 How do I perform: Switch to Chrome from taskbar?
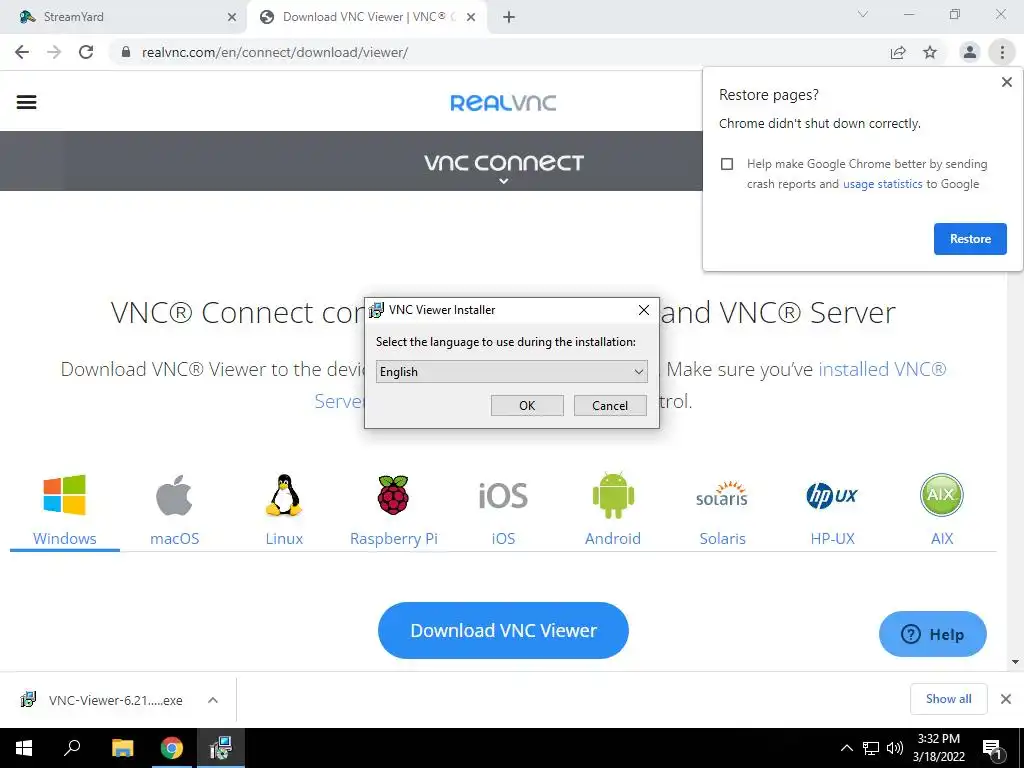(172, 748)
